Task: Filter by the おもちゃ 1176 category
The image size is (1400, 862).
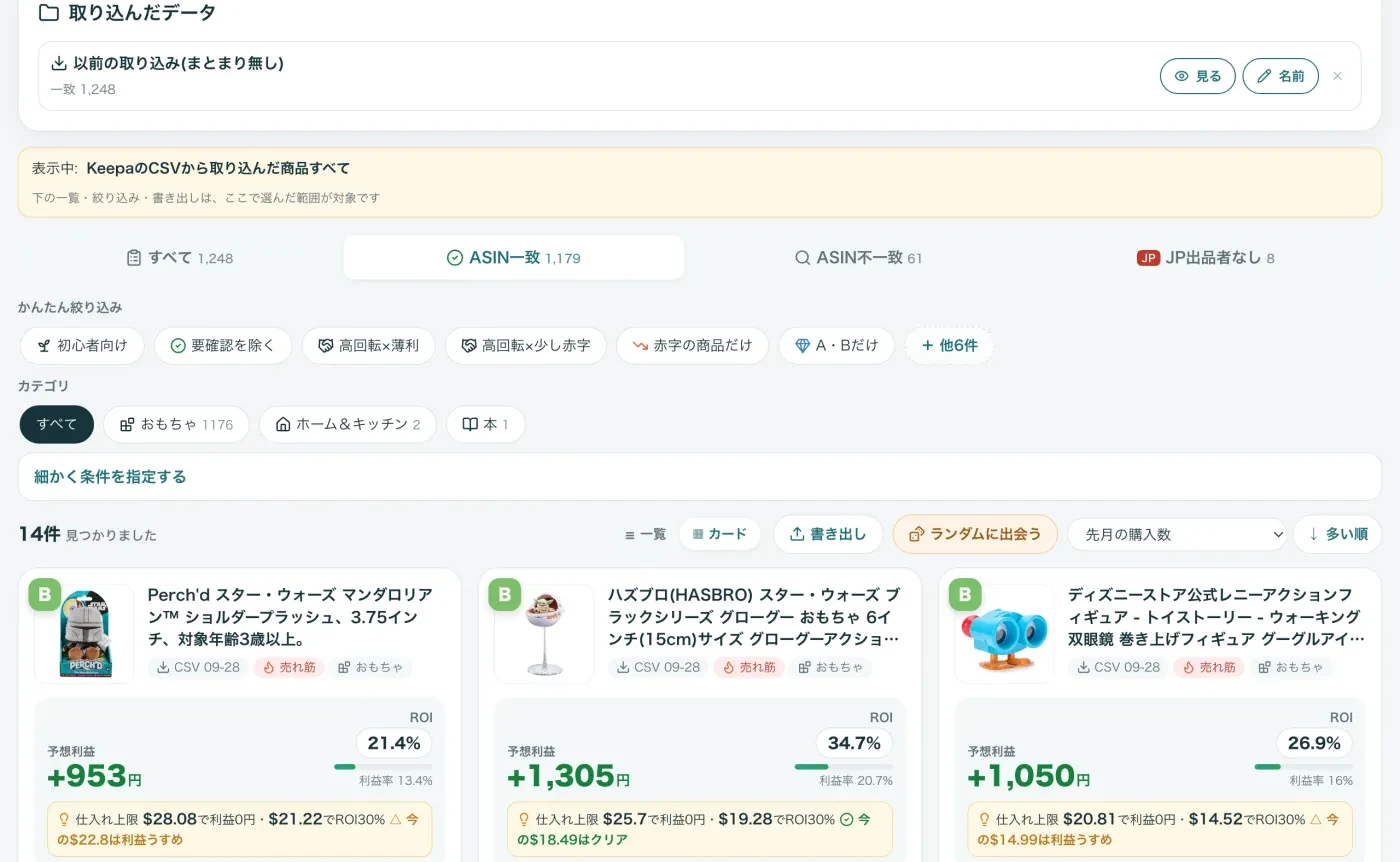Action: (176, 424)
